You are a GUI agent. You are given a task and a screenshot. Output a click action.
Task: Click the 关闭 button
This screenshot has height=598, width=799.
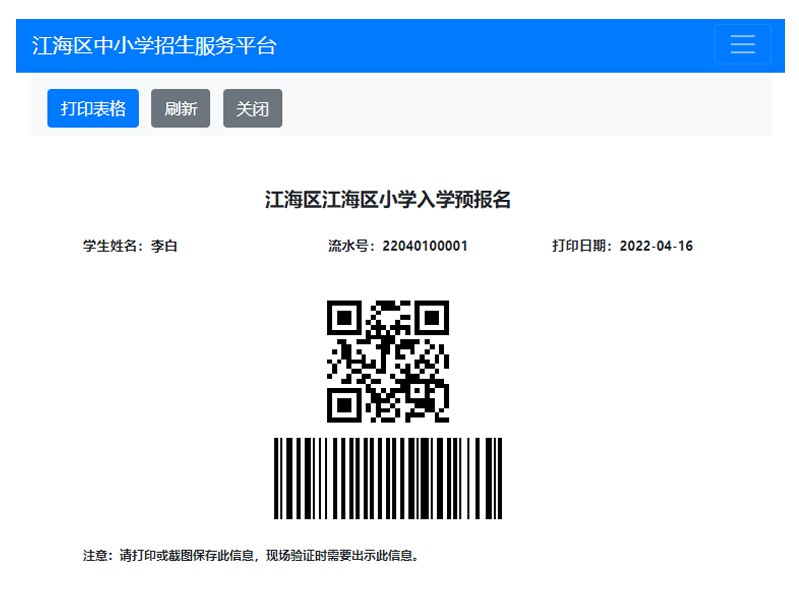[x=252, y=108]
